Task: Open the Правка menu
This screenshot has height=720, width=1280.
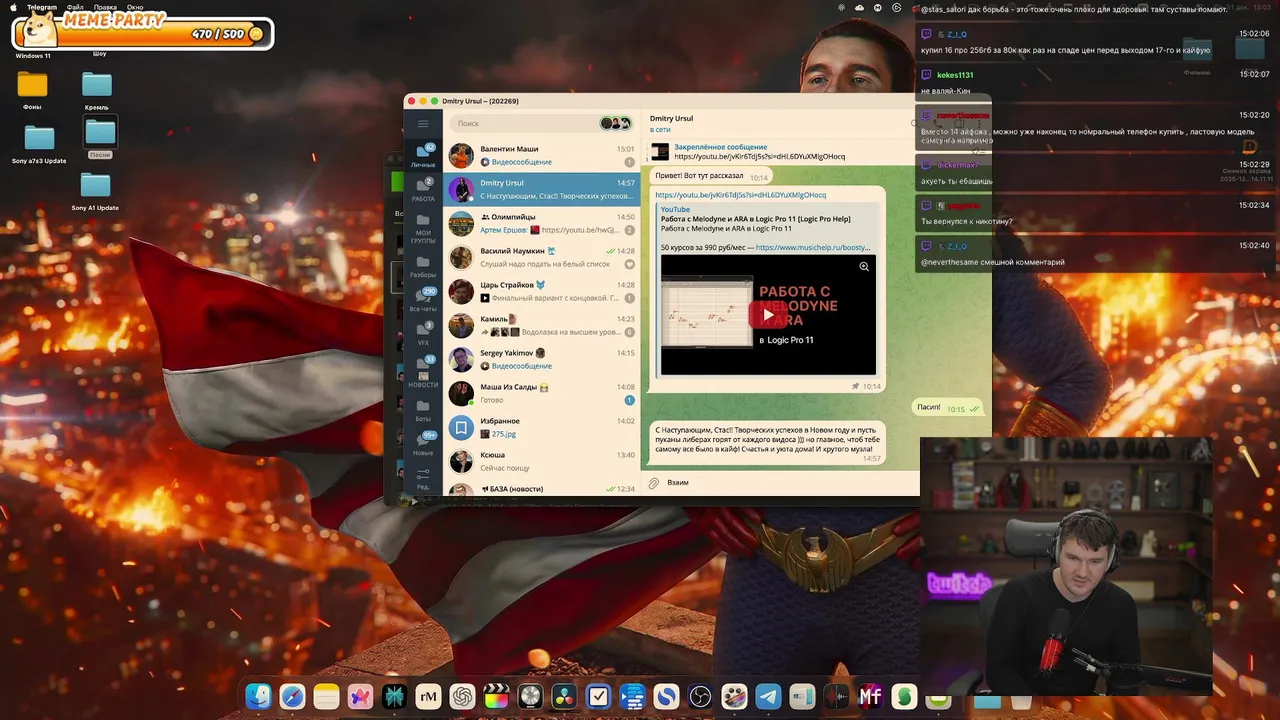Action: 105,7
